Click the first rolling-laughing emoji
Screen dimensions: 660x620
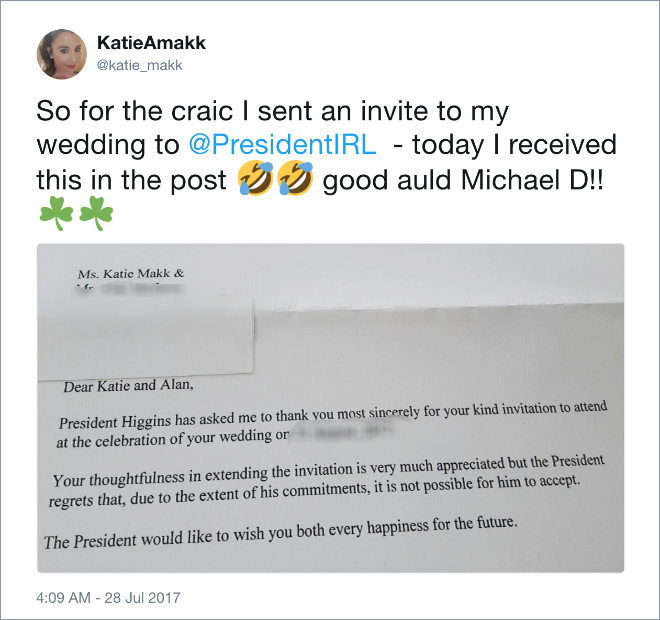255,178
